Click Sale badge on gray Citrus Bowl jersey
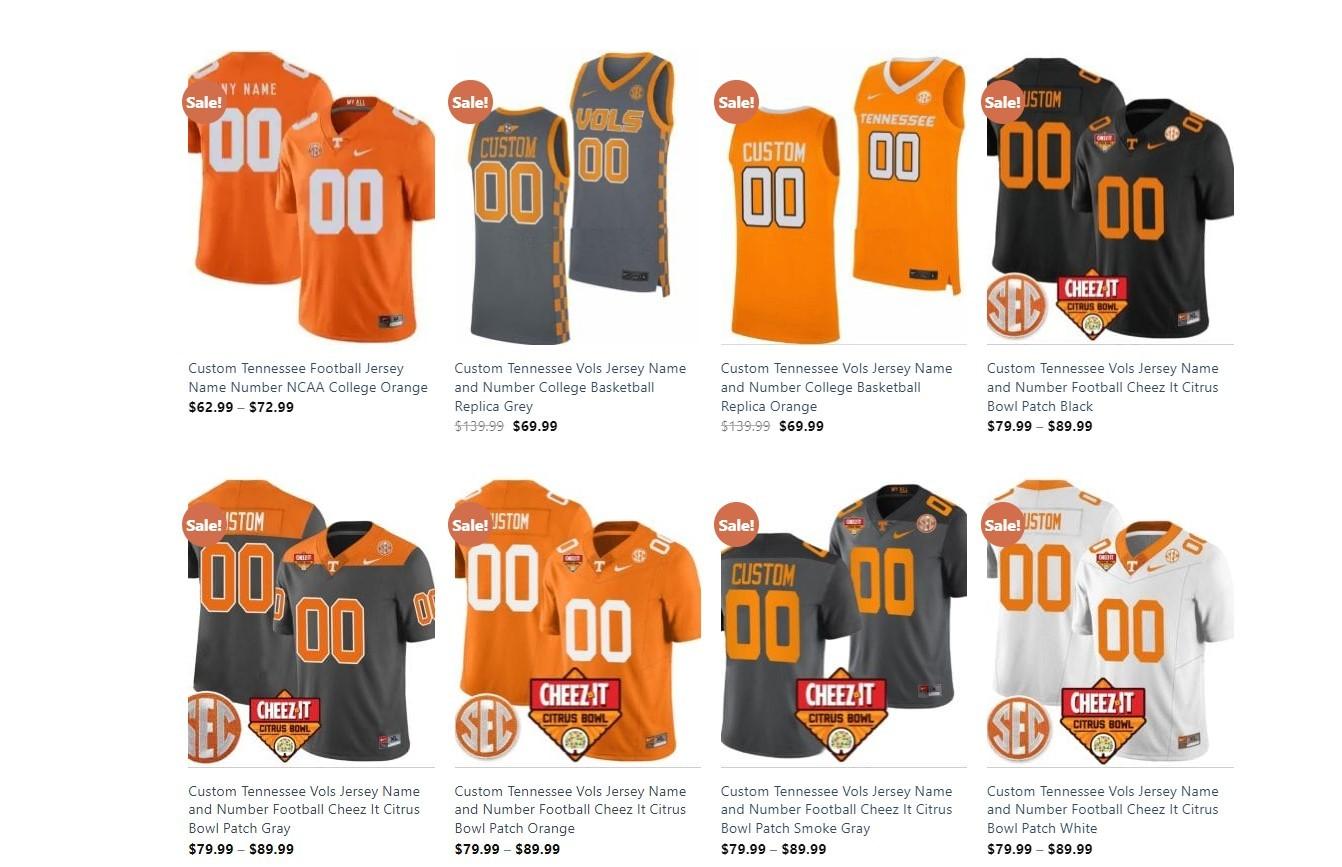The image size is (1342, 867). click(204, 525)
